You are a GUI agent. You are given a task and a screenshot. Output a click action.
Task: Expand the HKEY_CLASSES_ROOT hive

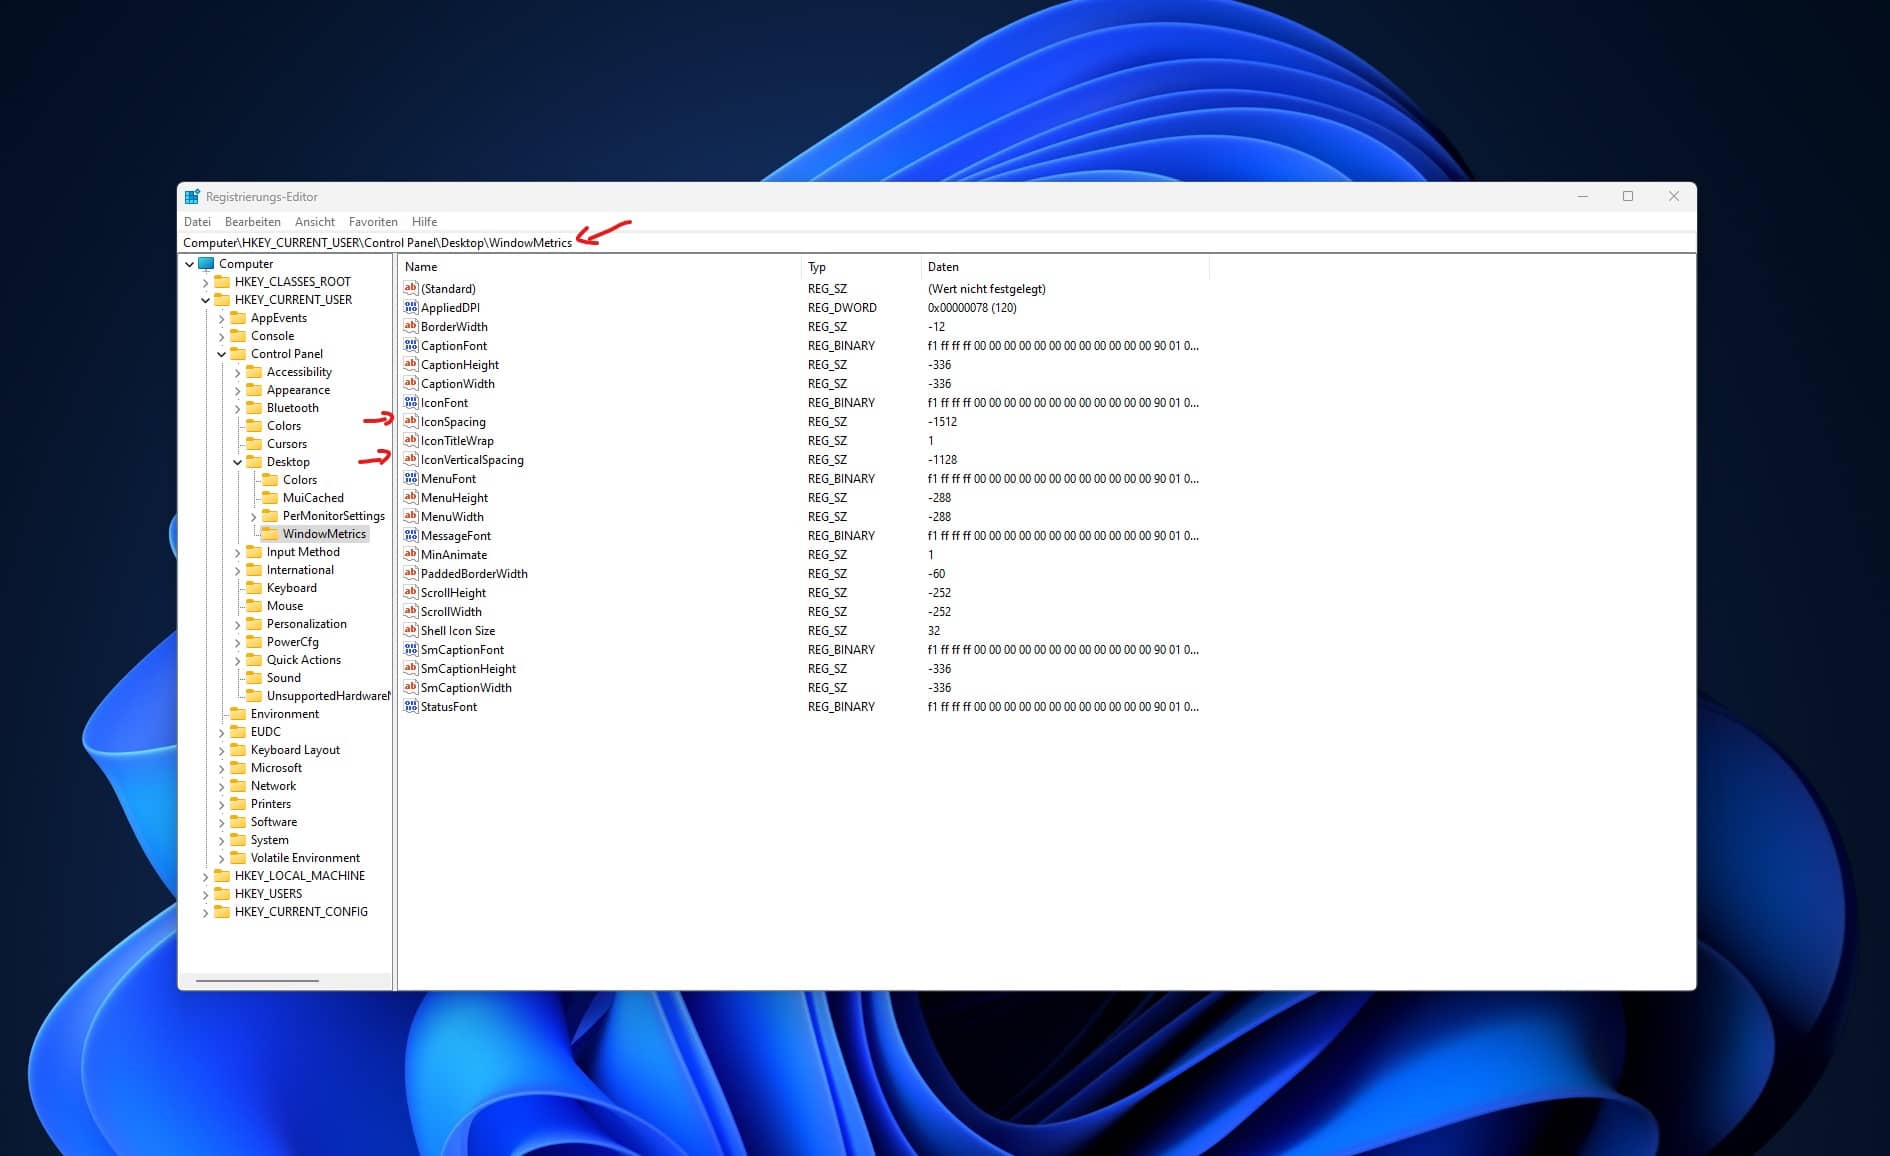pyautogui.click(x=205, y=283)
